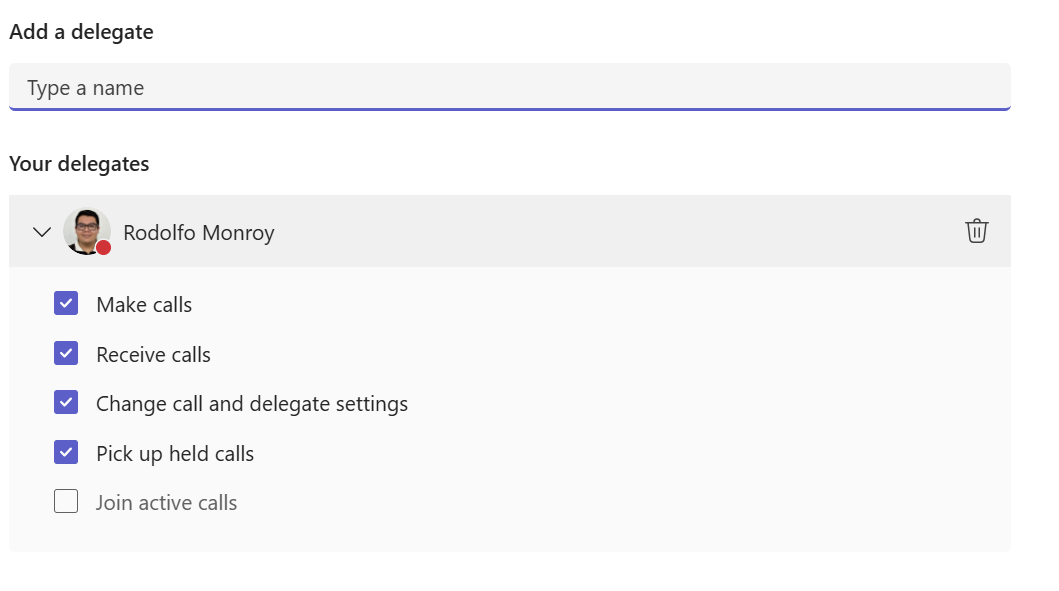This screenshot has height=591, width=1059.
Task: Disable the Change call and delegate settings checkbox
Action: [x=66, y=403]
